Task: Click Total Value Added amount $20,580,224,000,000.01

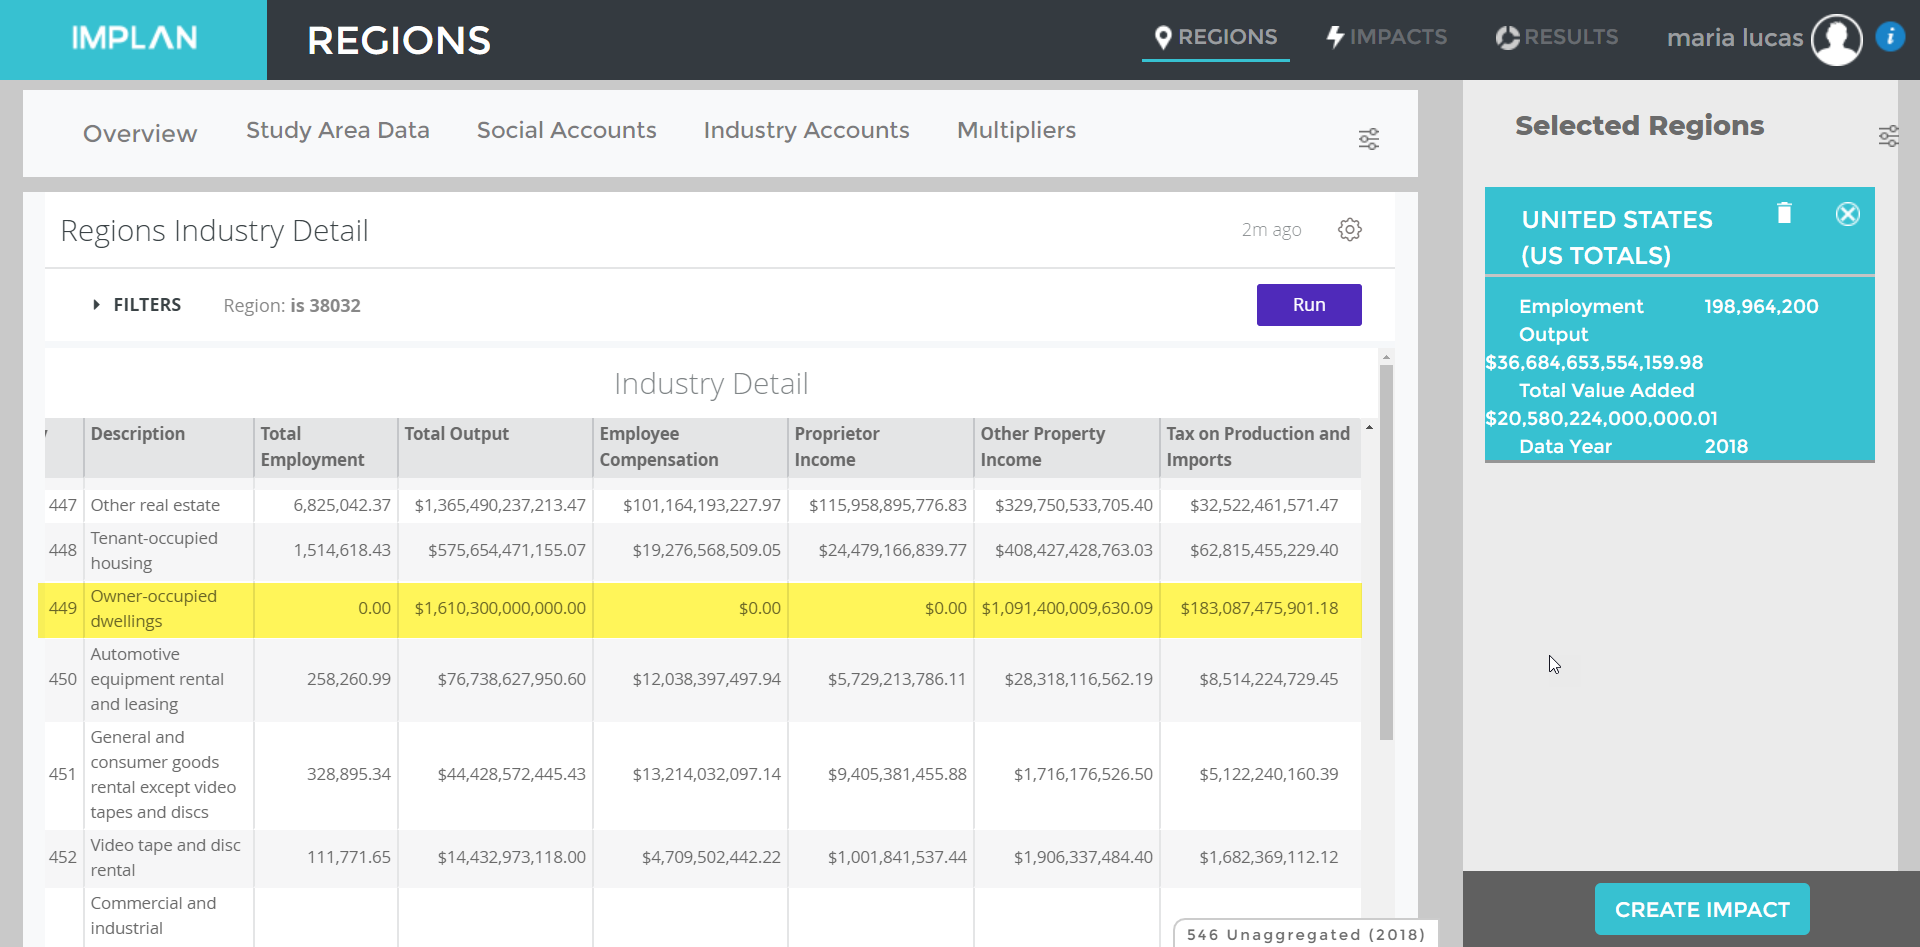Action: (1601, 418)
